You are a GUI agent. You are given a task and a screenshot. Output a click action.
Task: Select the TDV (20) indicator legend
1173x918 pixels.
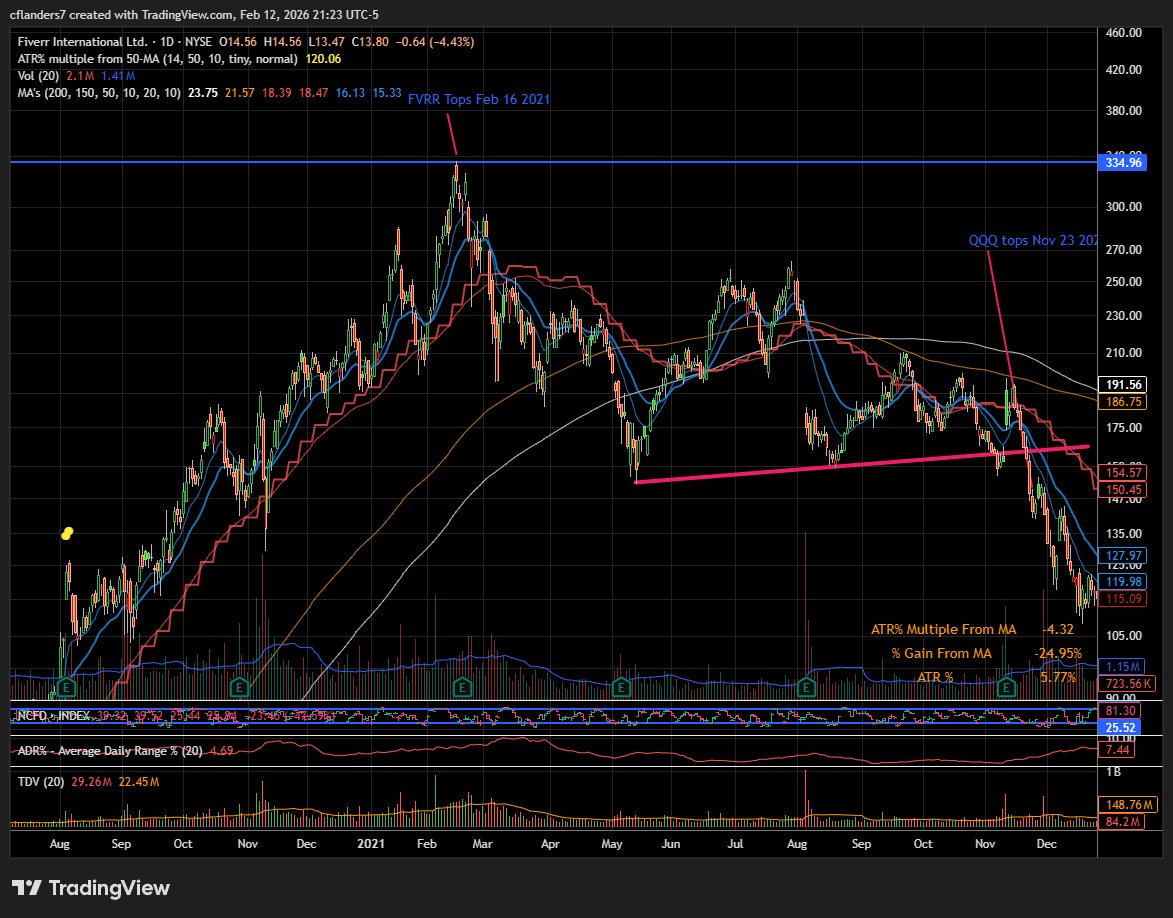(x=40, y=782)
